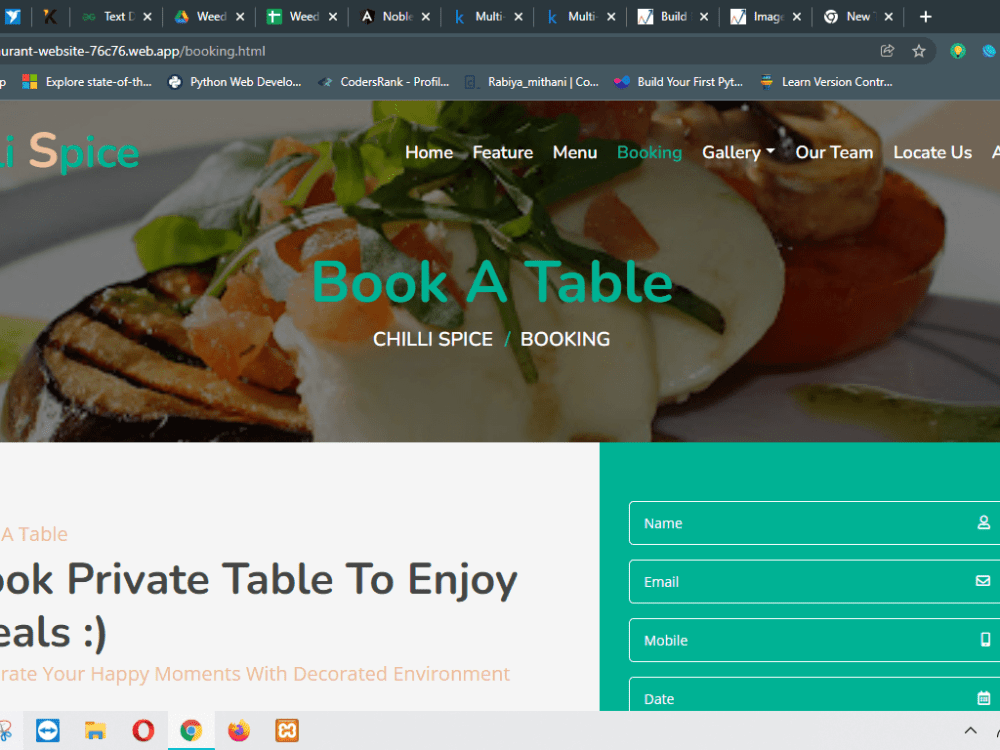The height and width of the screenshot is (750, 1000).
Task: Click the Name input field
Action: [814, 523]
